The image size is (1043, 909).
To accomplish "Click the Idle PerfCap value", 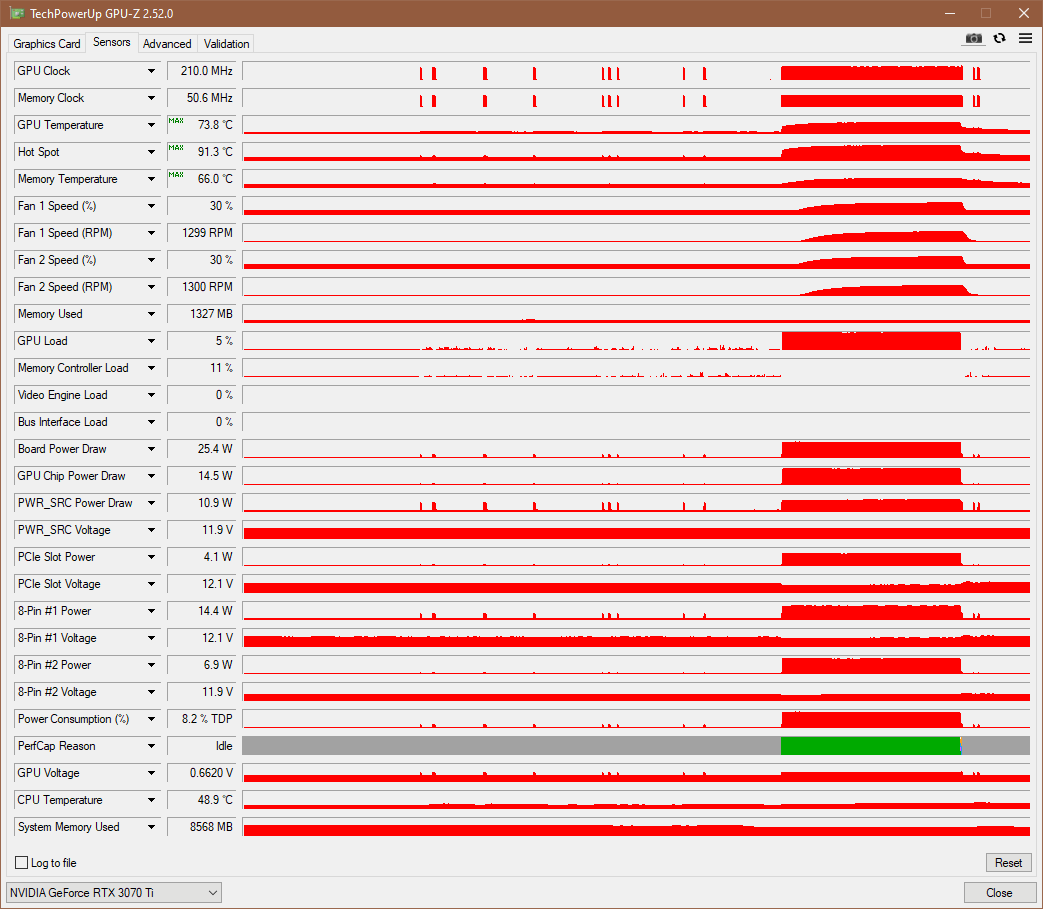I will [x=202, y=746].
